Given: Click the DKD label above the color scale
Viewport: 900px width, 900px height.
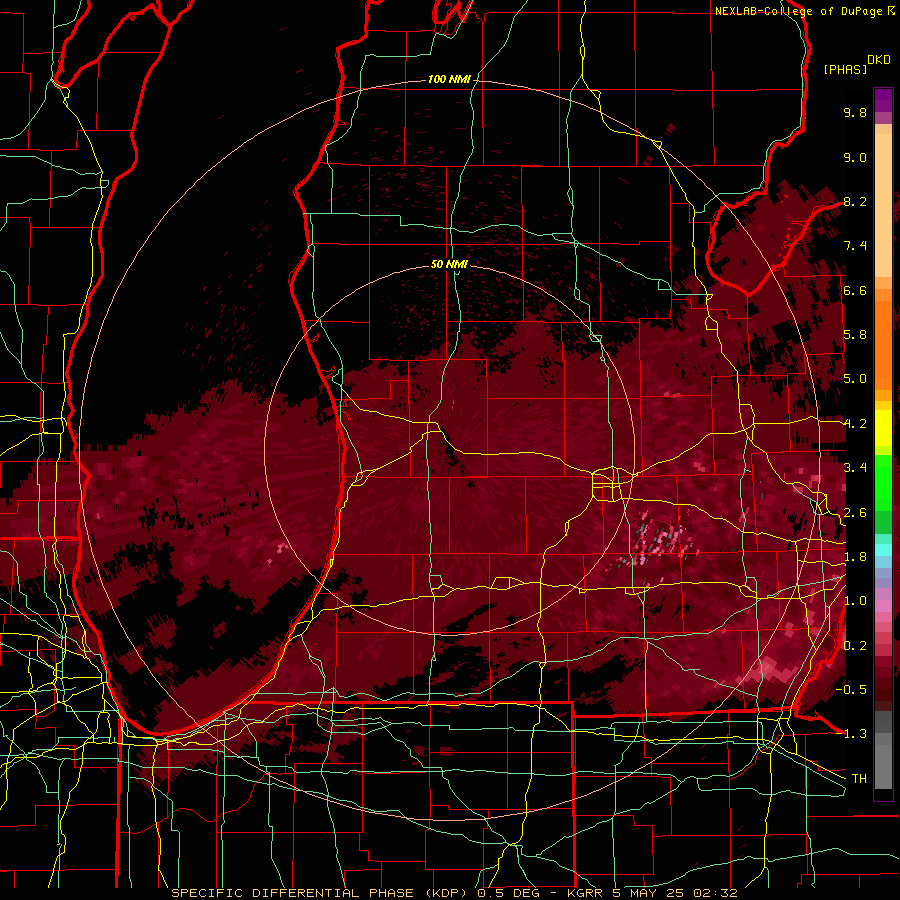Looking at the screenshot, I should click(879, 60).
